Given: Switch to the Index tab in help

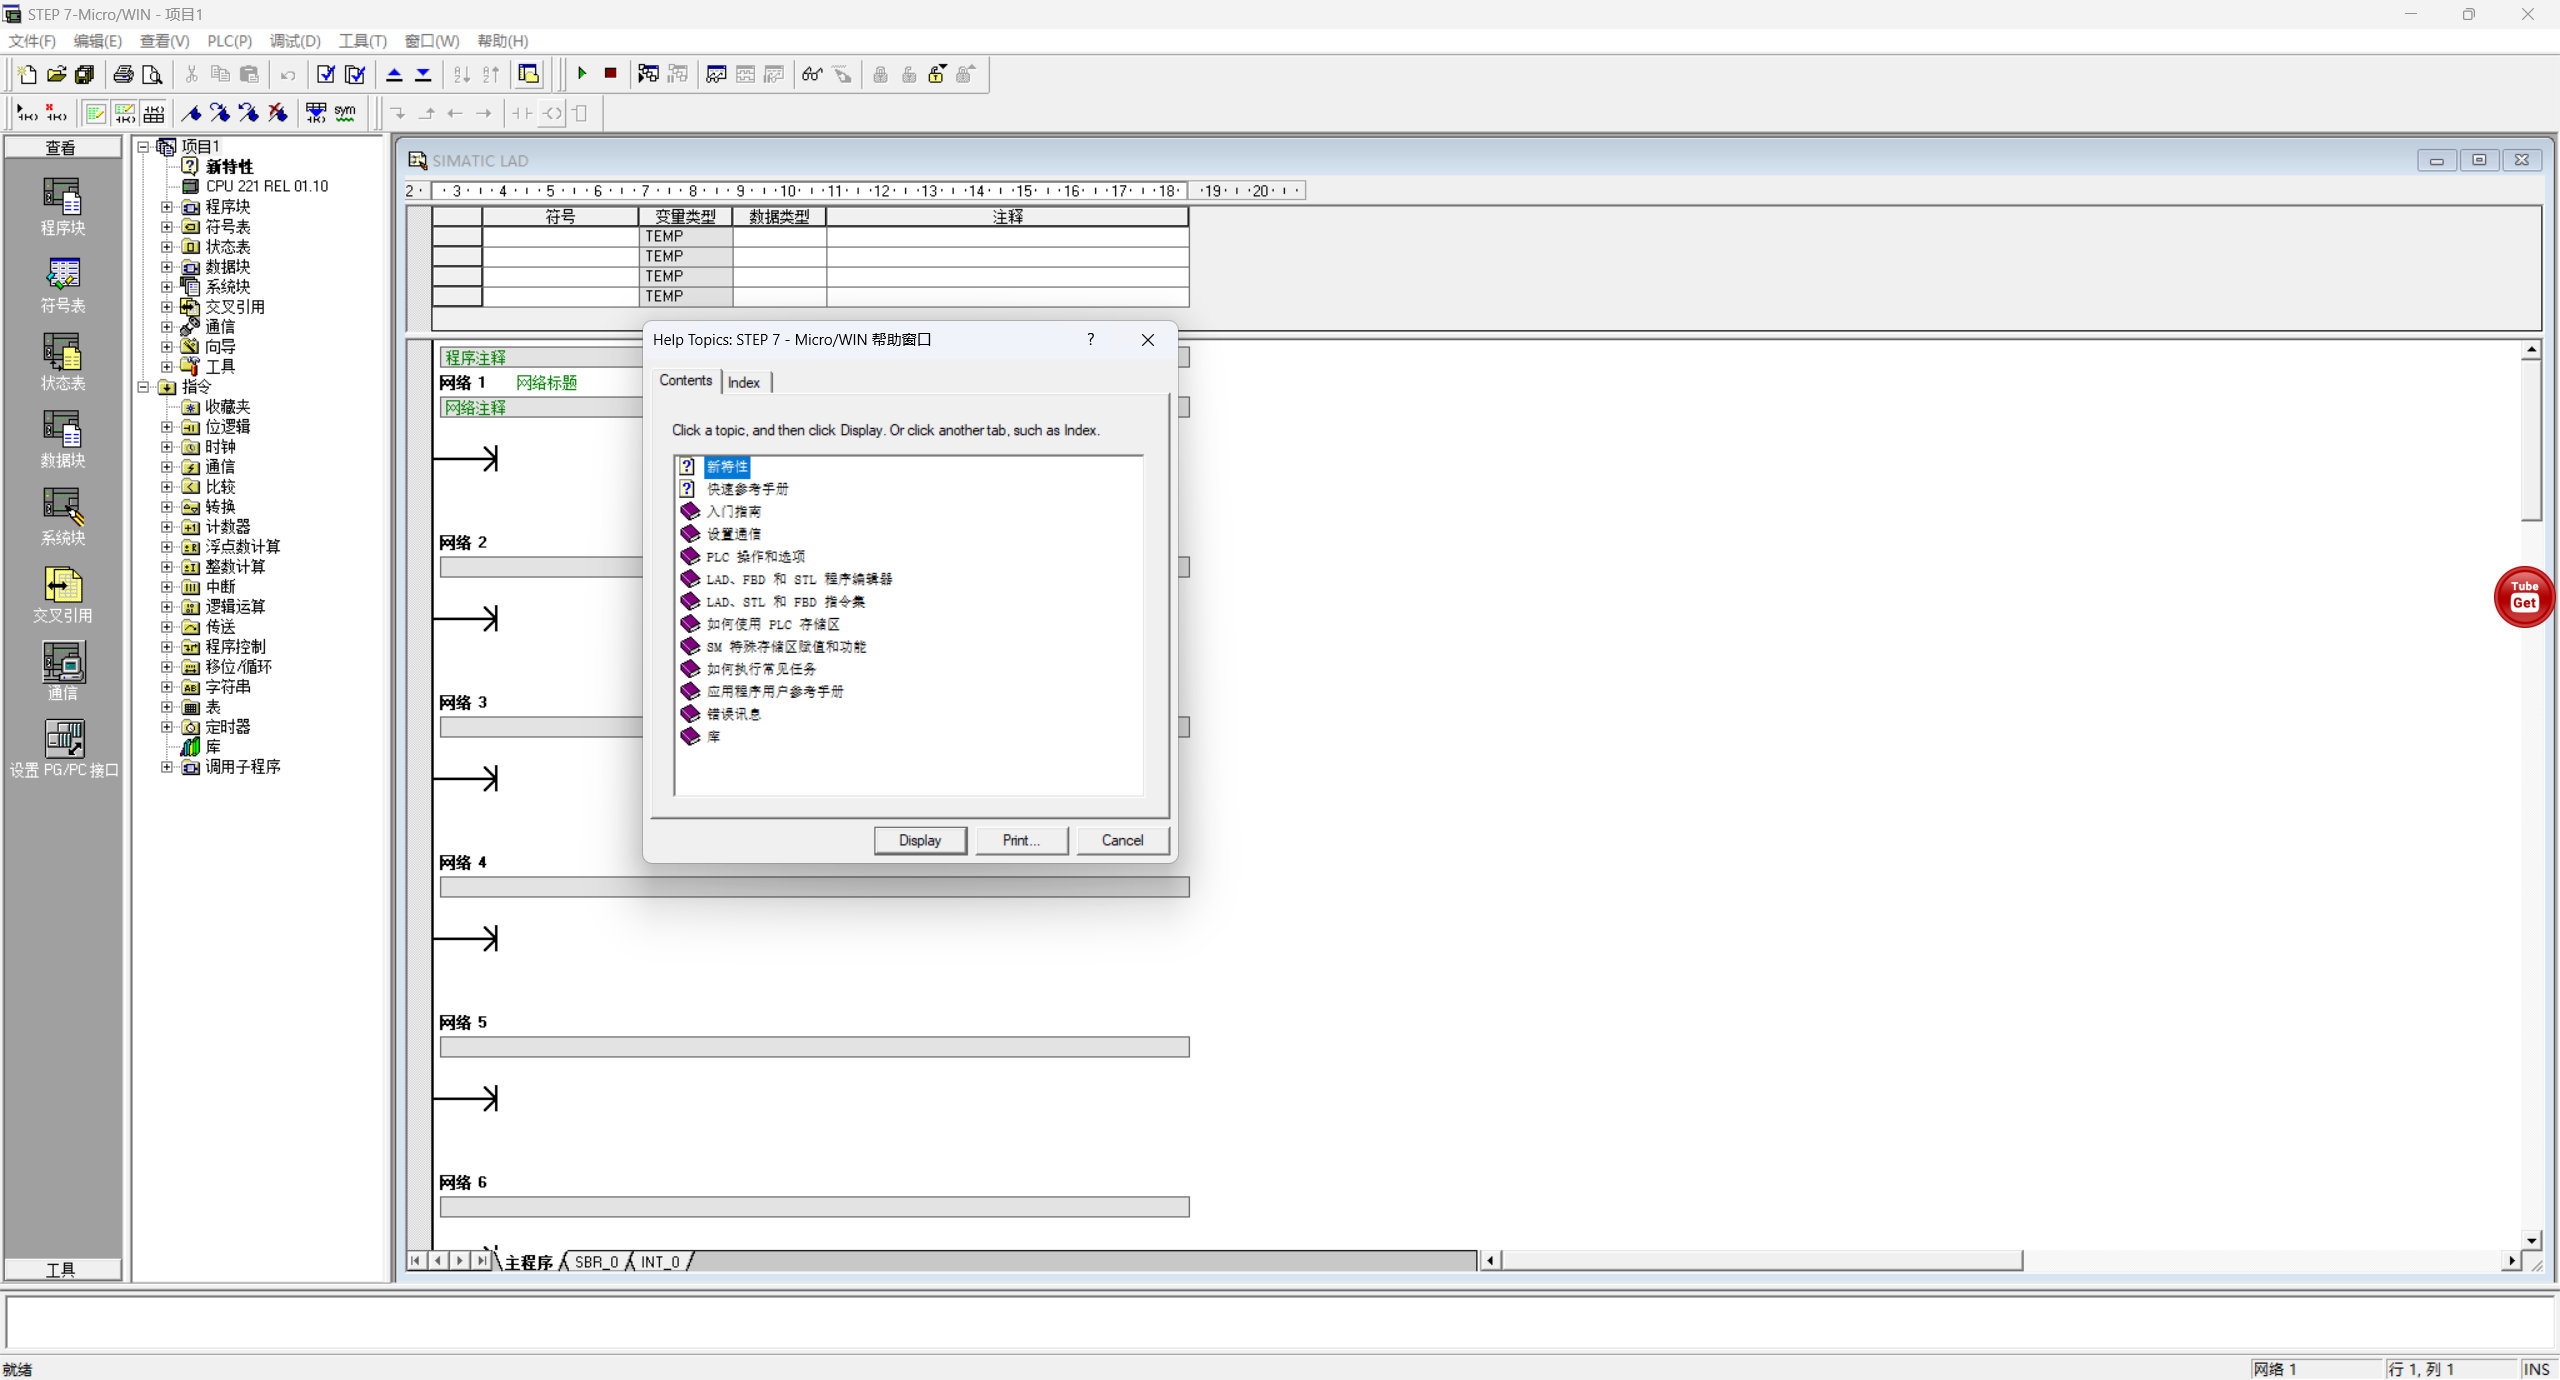Looking at the screenshot, I should [743, 382].
